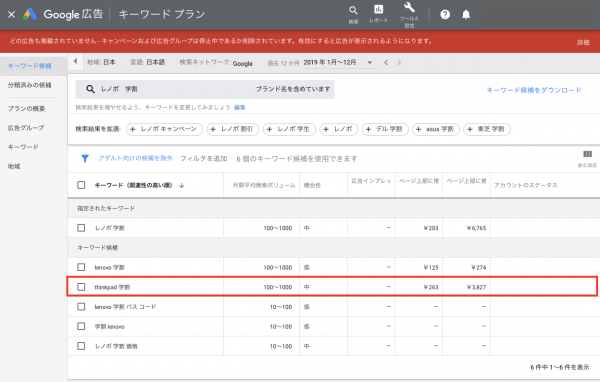Select 分類済みの候補 in the sidebar
The width and height of the screenshot is (600, 382).
pos(29,85)
